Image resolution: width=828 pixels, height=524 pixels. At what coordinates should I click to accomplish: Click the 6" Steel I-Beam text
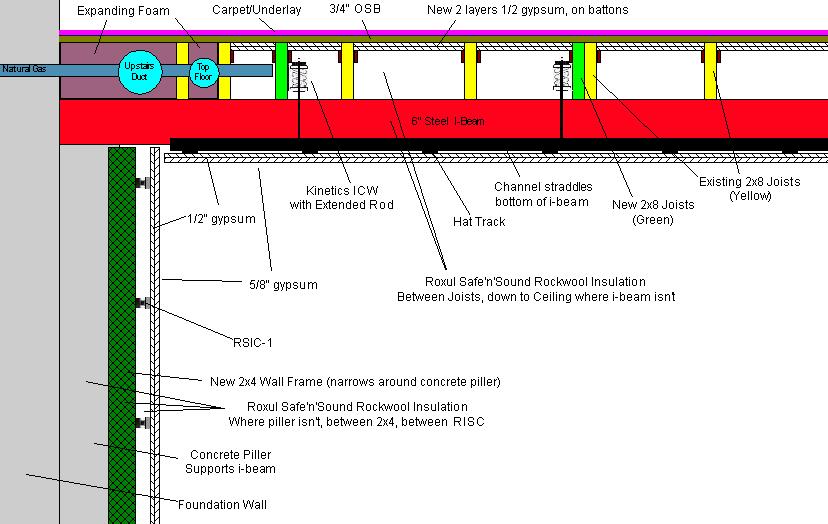(x=421, y=124)
